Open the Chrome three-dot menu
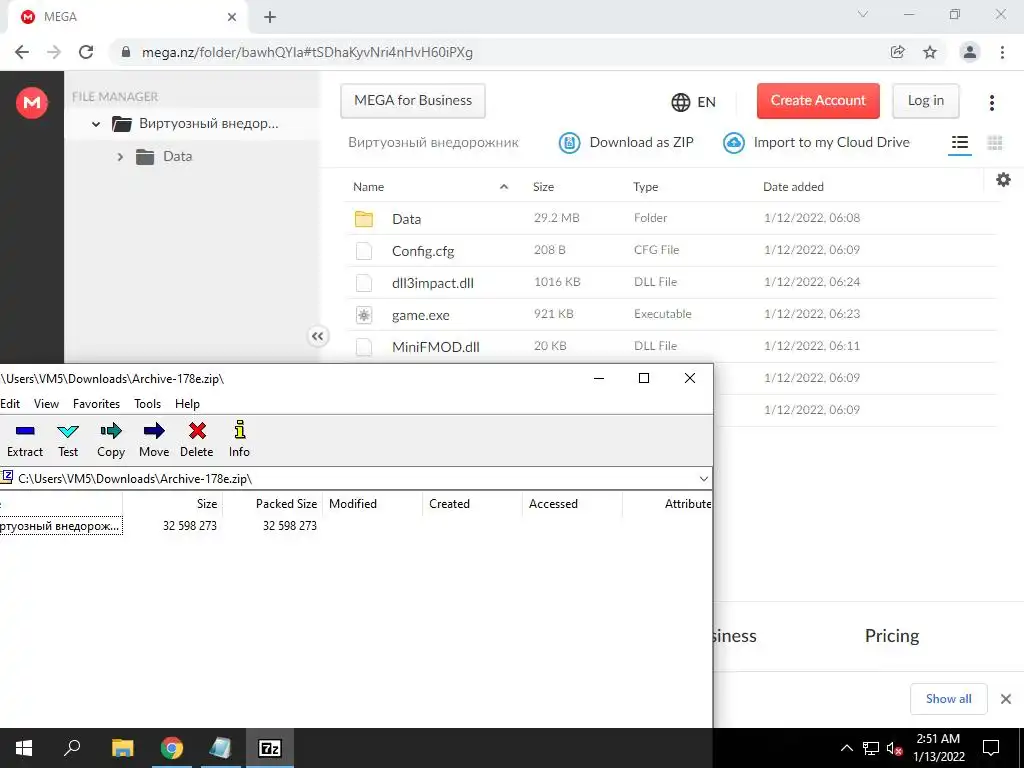This screenshot has width=1024, height=768. pos(1002,52)
